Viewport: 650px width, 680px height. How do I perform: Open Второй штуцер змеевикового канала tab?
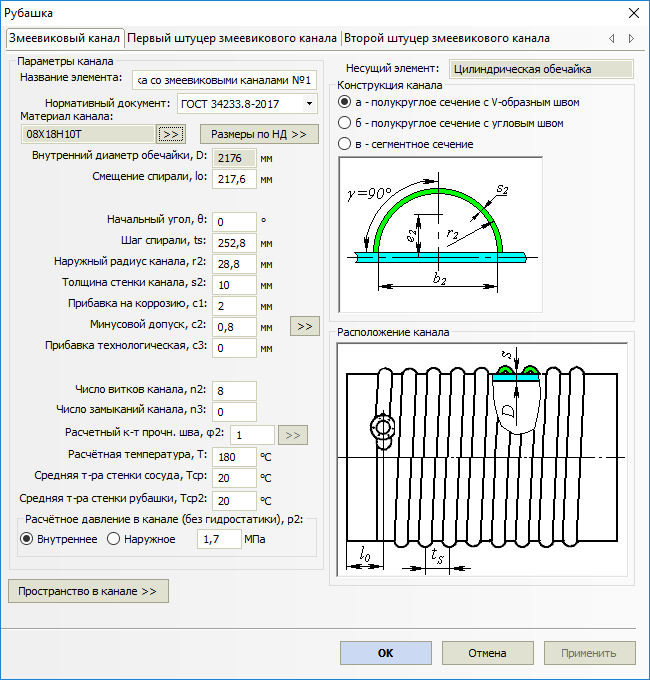click(x=447, y=38)
